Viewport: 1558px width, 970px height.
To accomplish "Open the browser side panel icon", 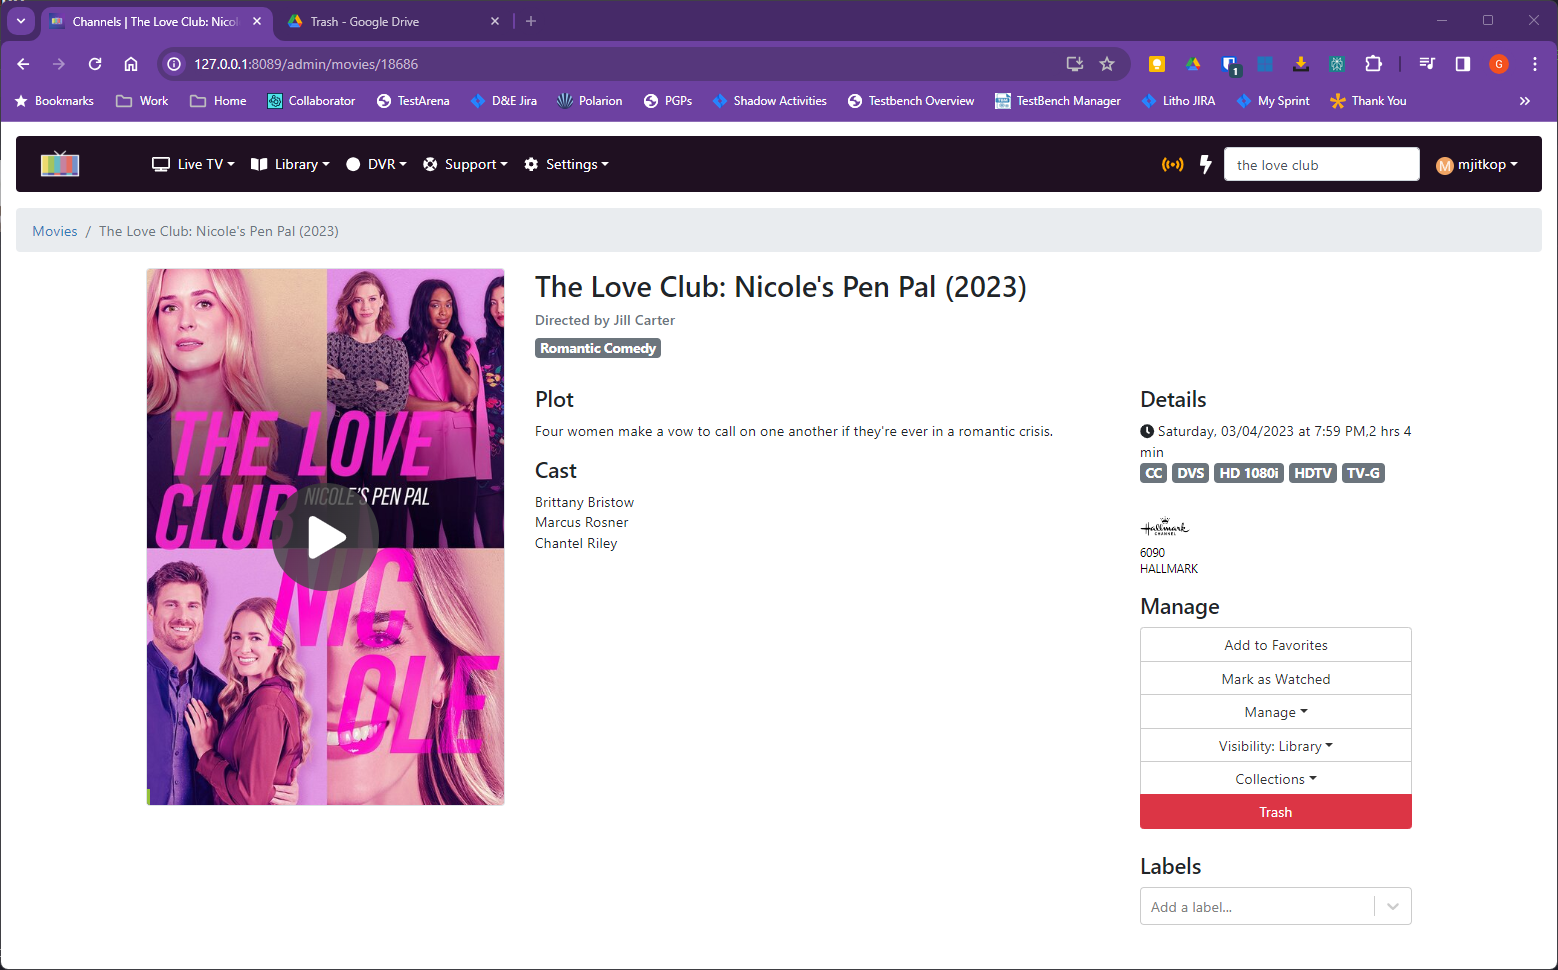I will click(1462, 64).
